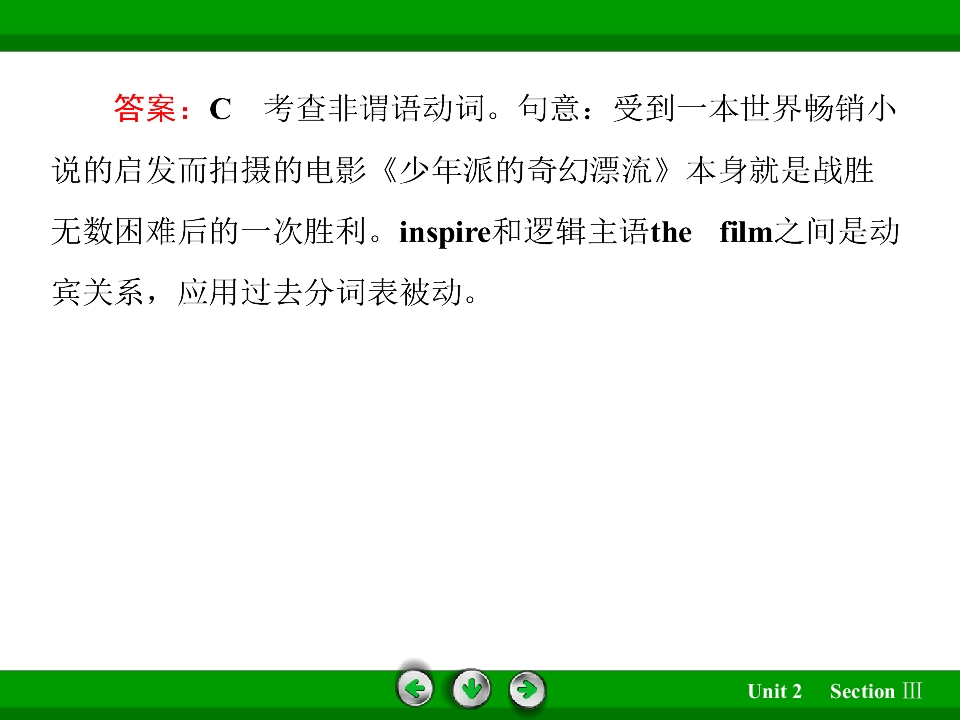
Task: Go to previous slide with left arrow
Action: 416,689
